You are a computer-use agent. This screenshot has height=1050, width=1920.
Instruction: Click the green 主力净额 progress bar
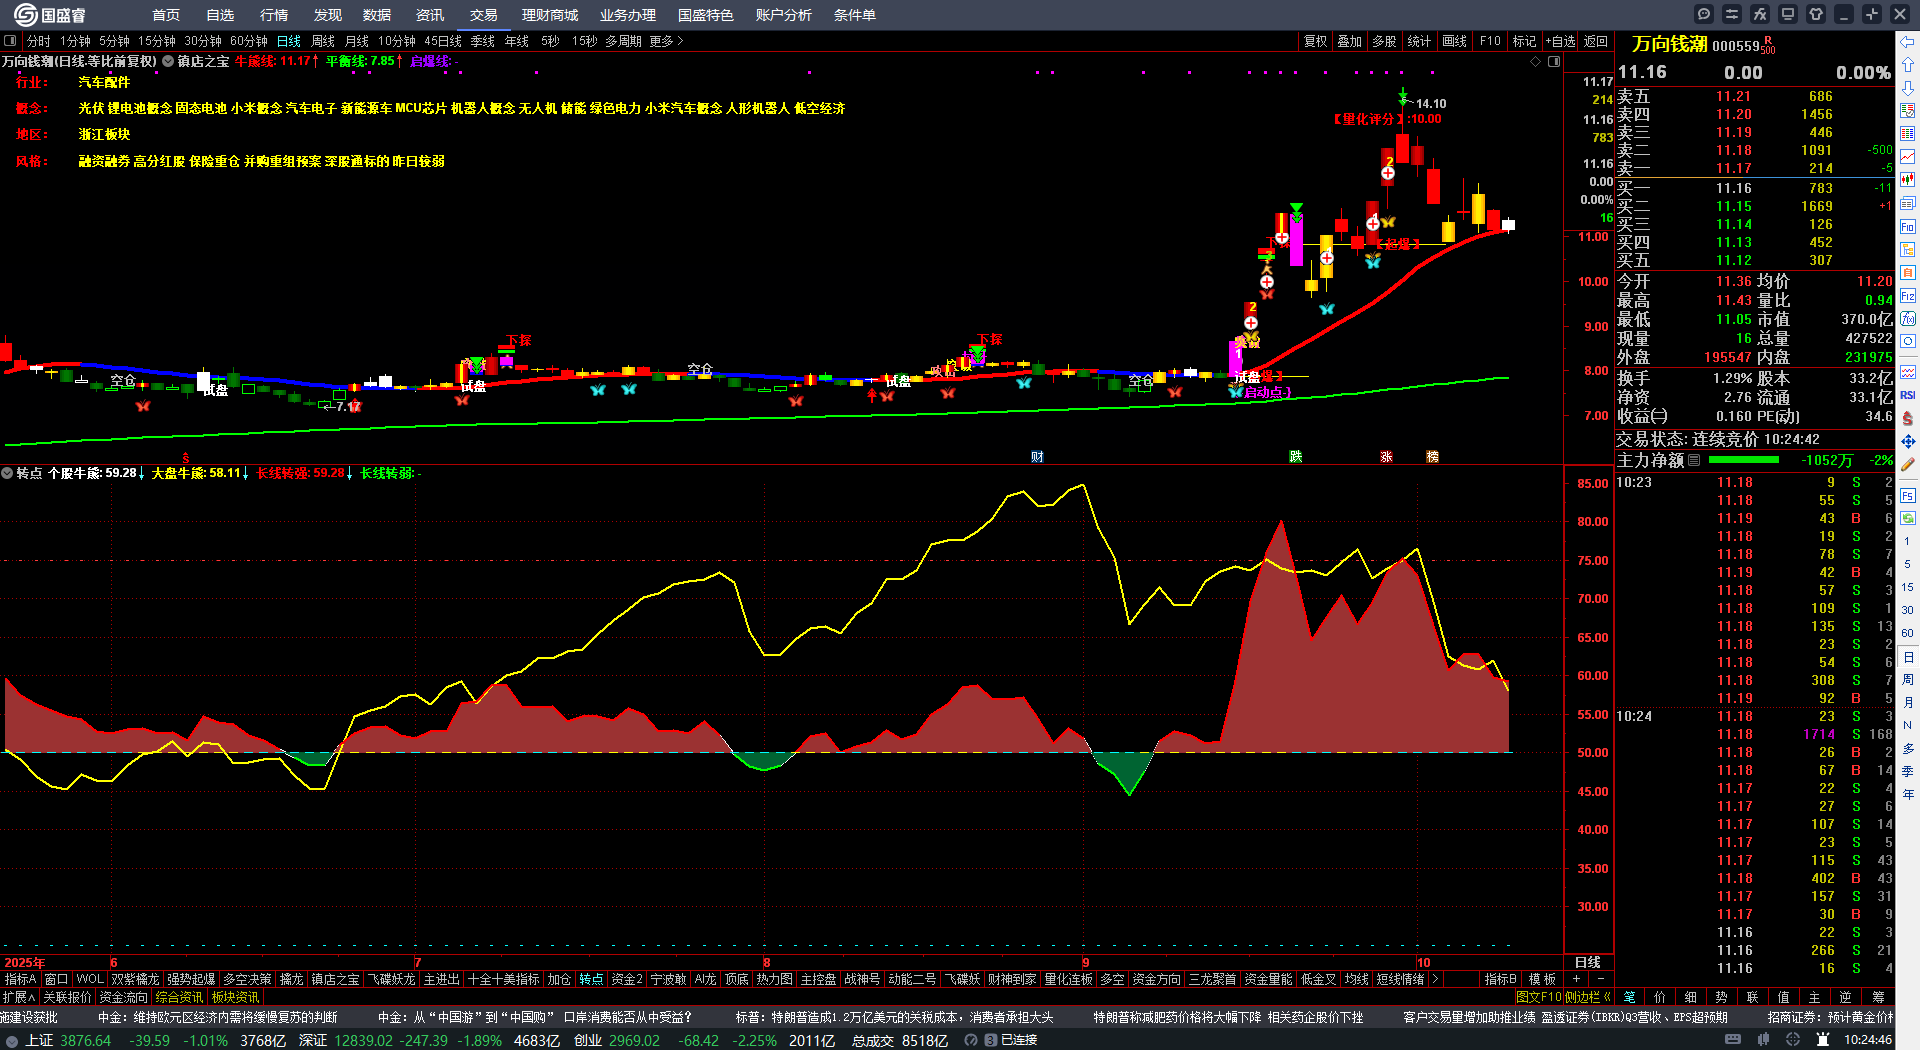(1744, 460)
